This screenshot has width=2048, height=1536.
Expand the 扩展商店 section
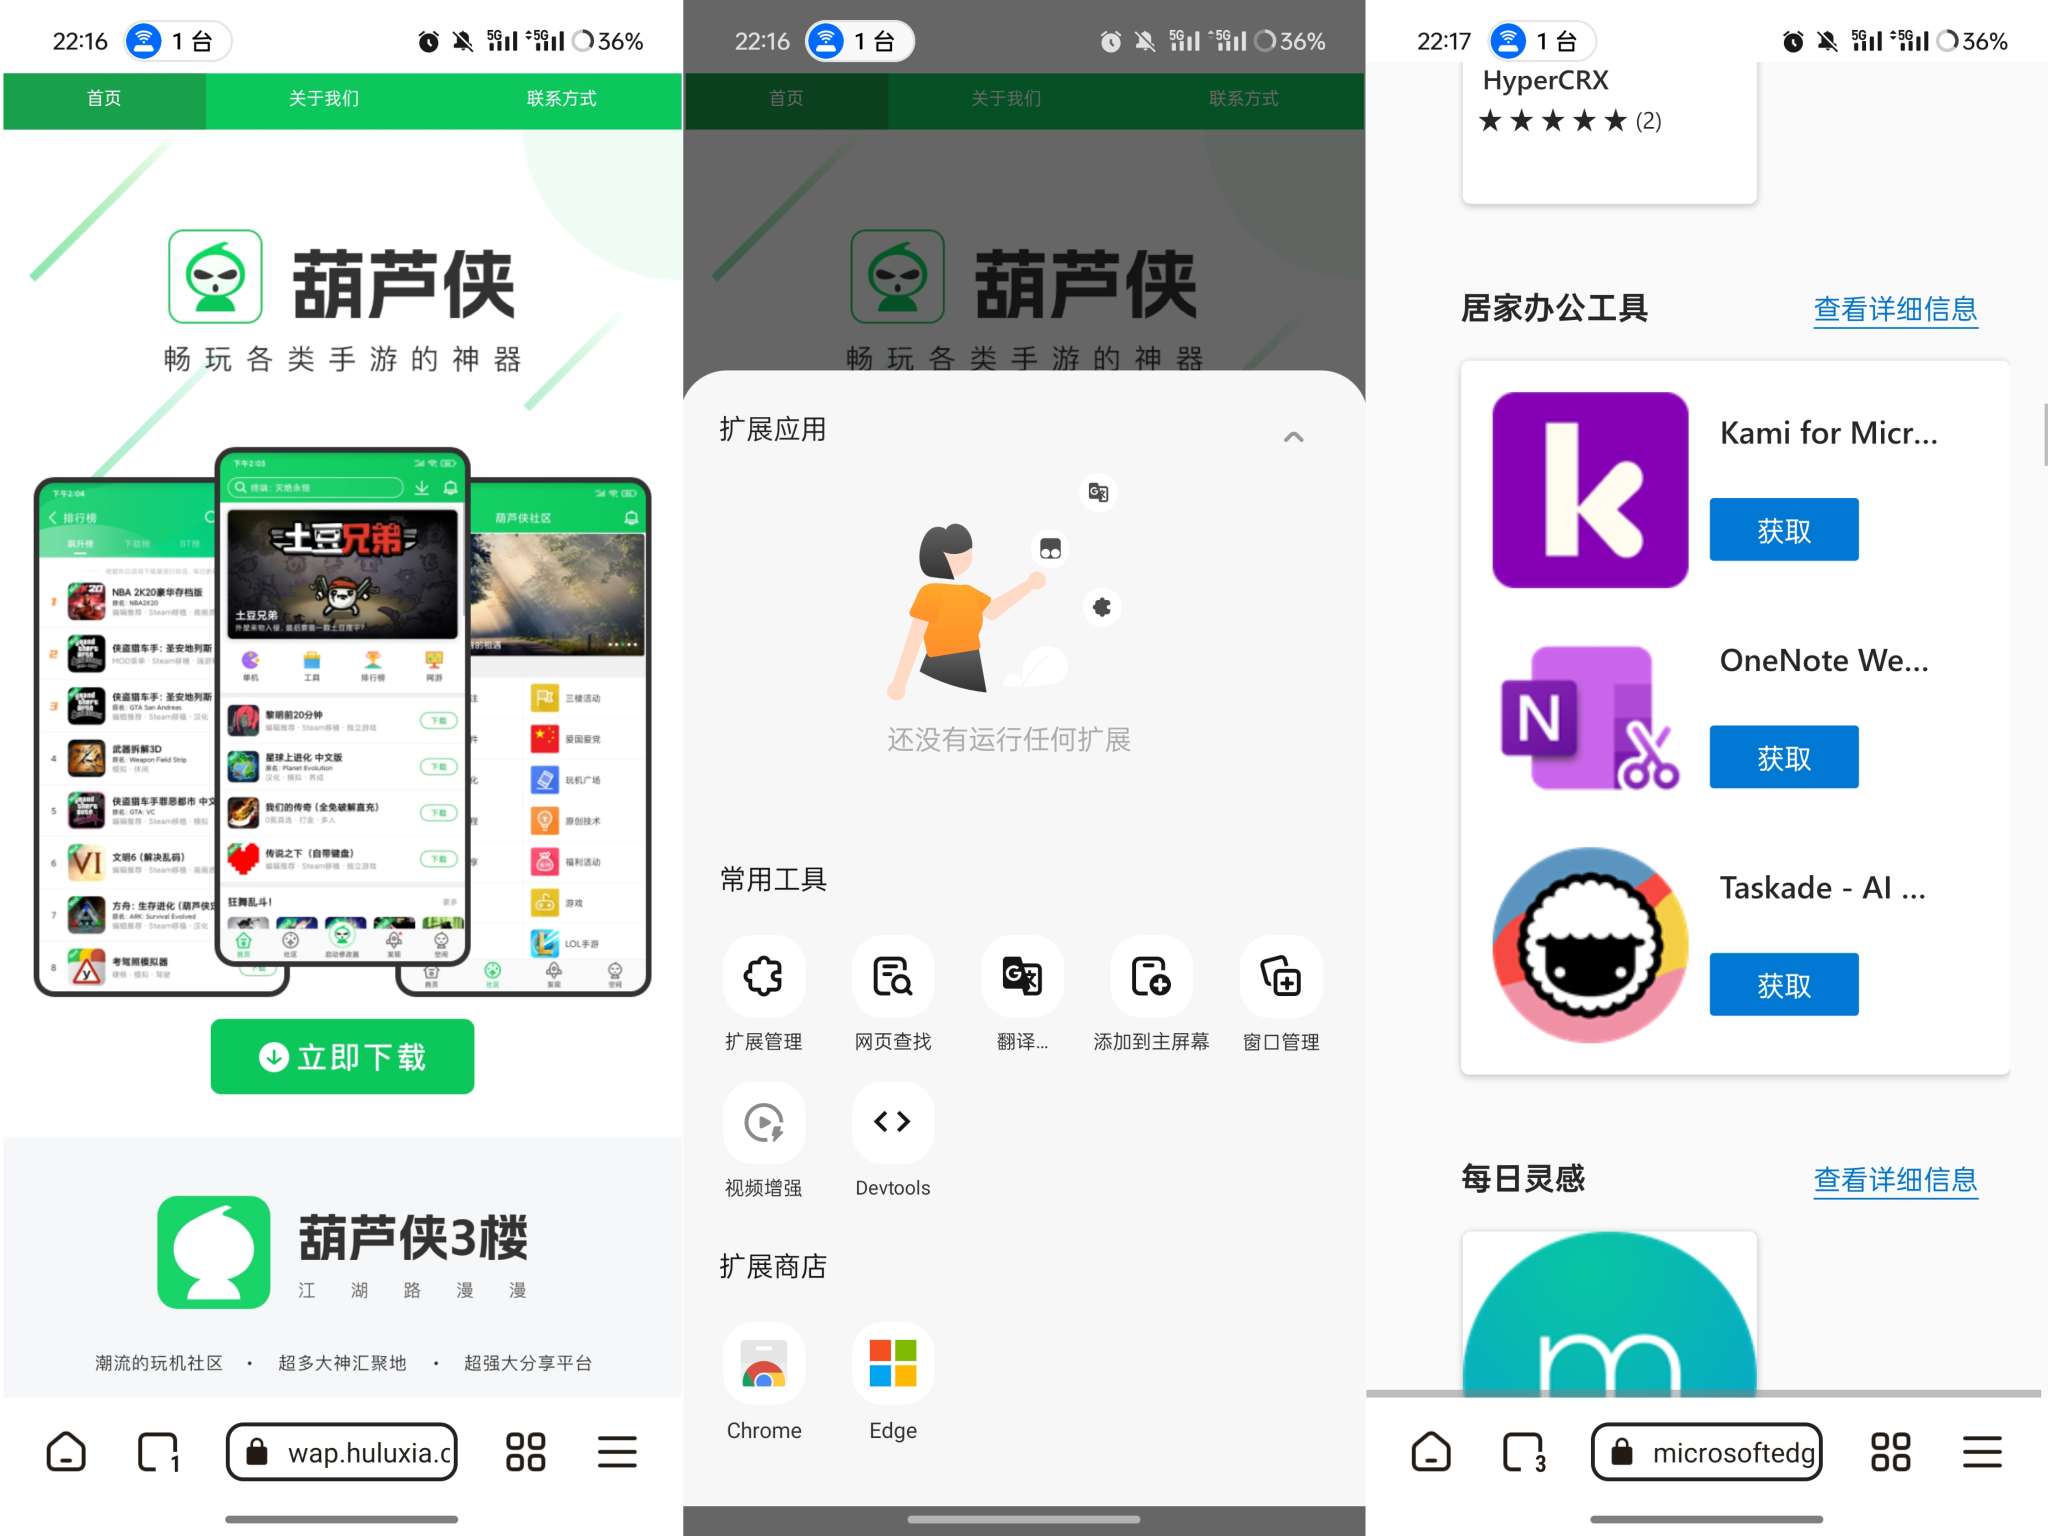[772, 1265]
